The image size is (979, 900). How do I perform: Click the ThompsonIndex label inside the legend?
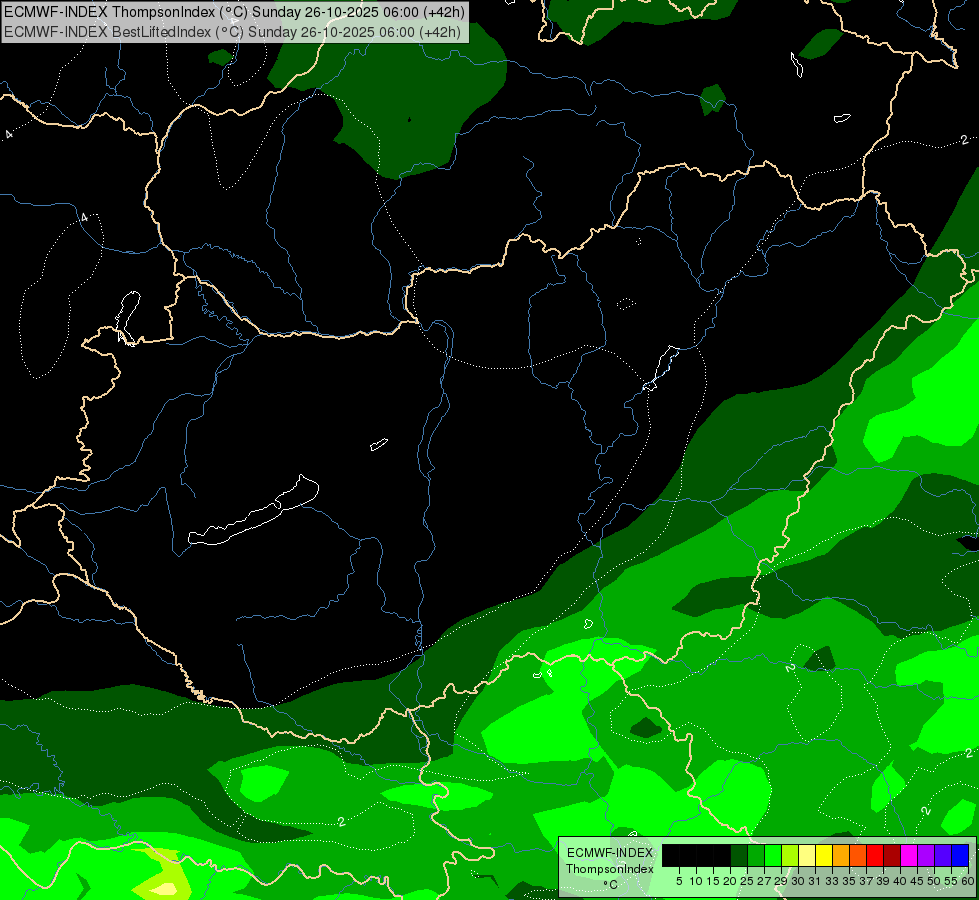click(610, 869)
